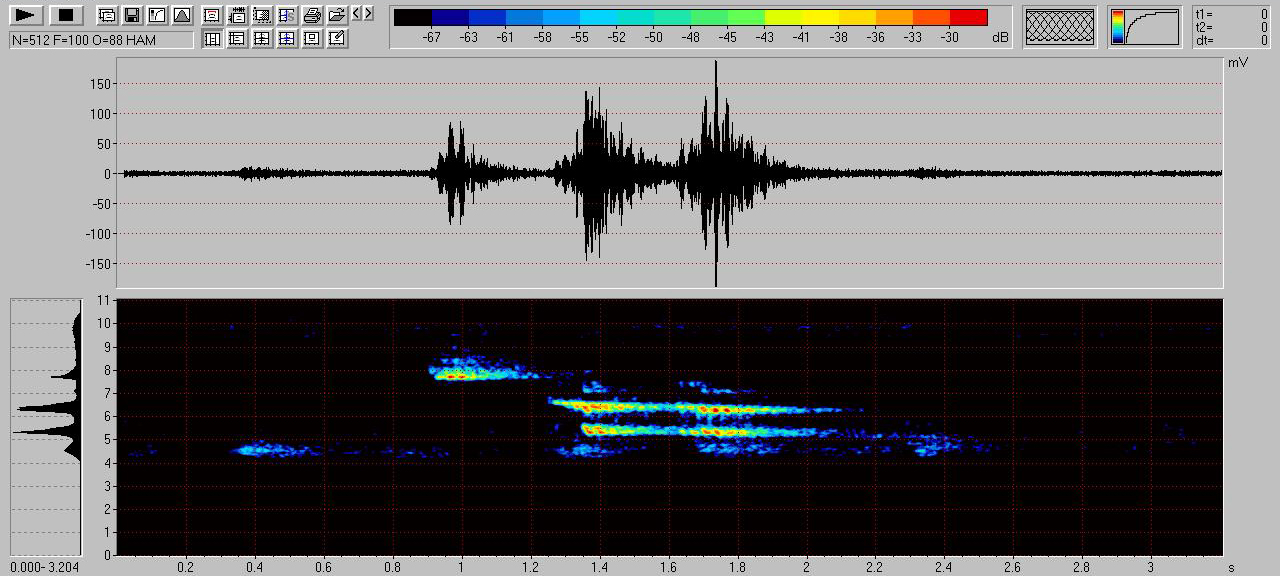This screenshot has width=1280, height=576.
Task: Click the overlapping windows icon
Action: [106, 15]
